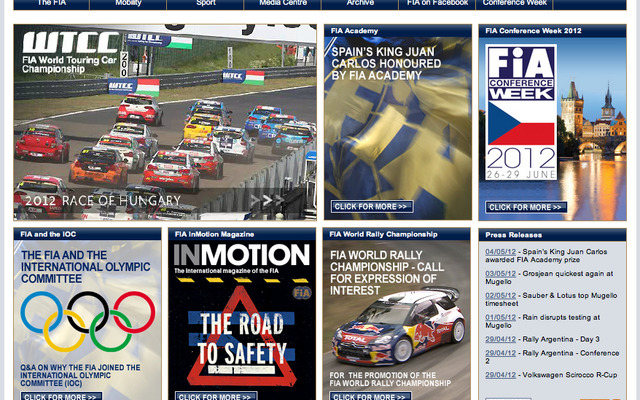Viewport: 640px width, 400px height.
Task: Click FIA Academy 'Click for more' button
Action: tap(372, 207)
